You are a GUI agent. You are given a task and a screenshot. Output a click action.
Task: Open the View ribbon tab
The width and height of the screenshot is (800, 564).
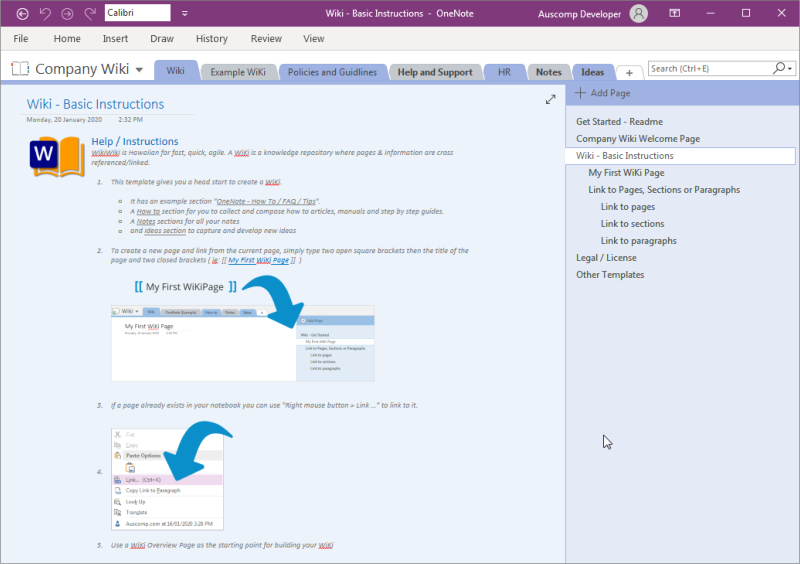tap(313, 39)
